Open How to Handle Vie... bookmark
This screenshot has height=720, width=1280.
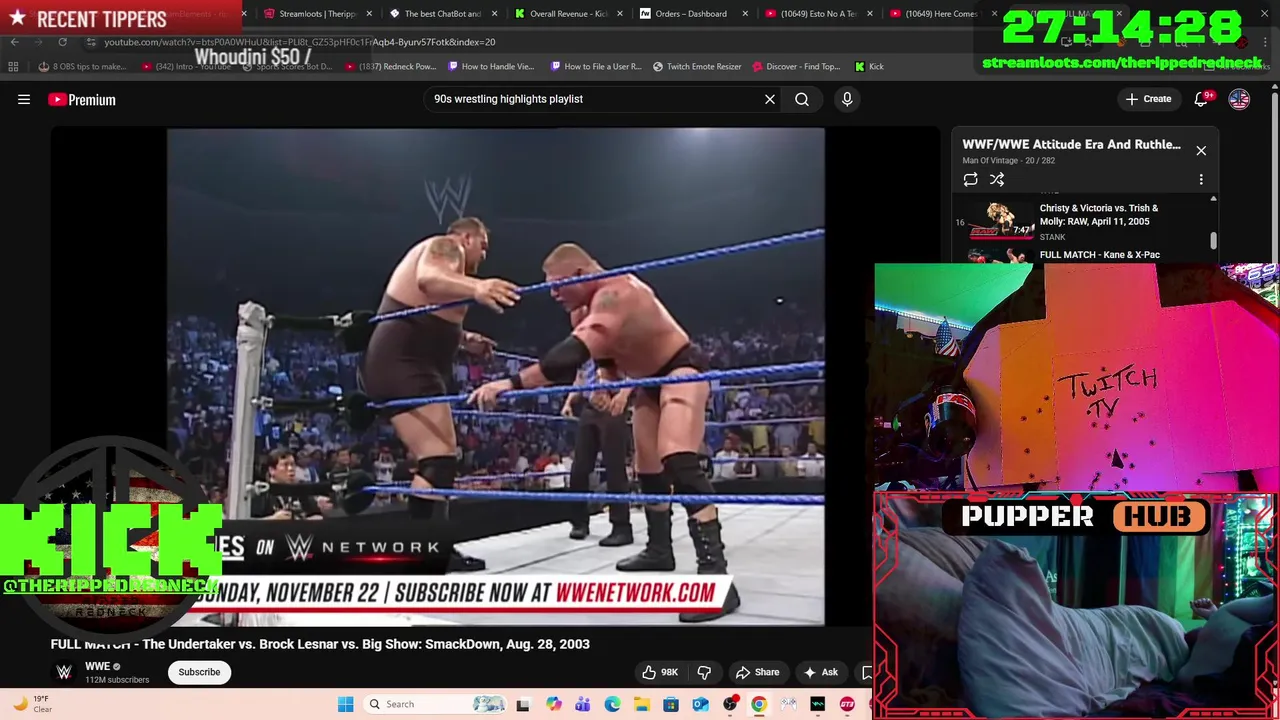click(x=491, y=67)
